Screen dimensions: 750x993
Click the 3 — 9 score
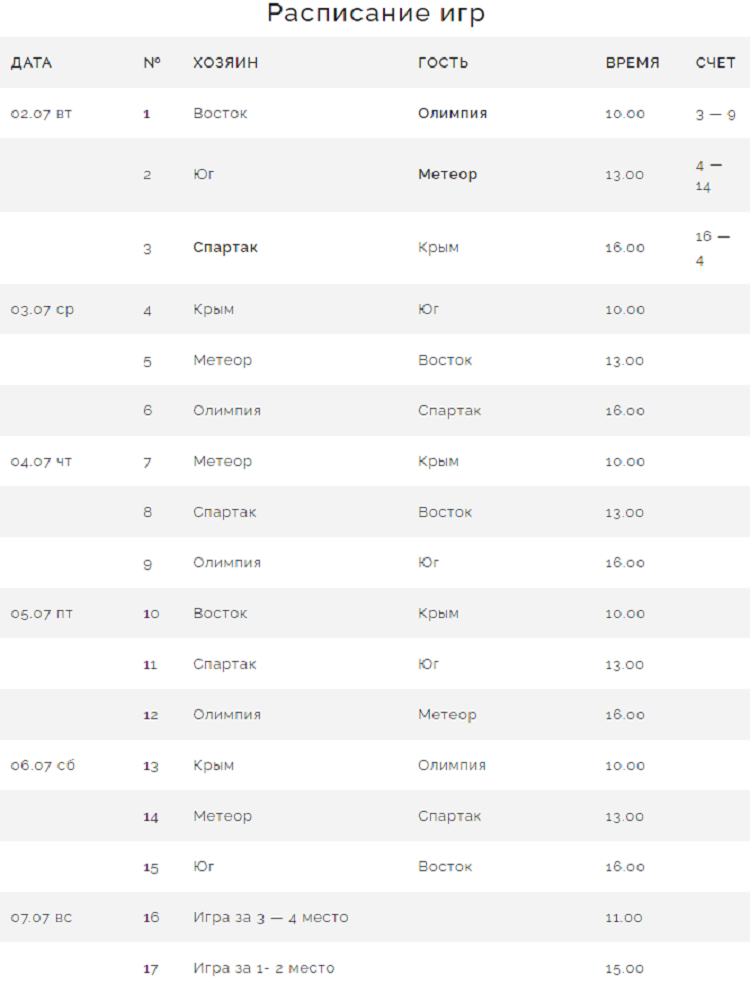click(x=715, y=115)
